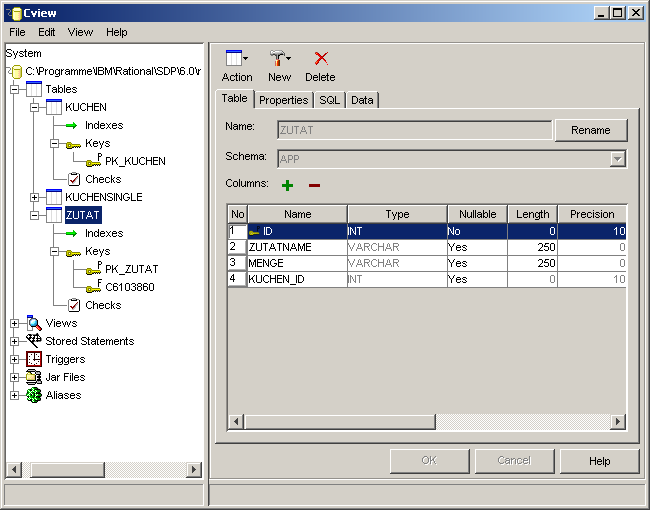Screen dimensions: 650x510
Task: Collapse the ZUTAT table node
Action: [x=34, y=215]
